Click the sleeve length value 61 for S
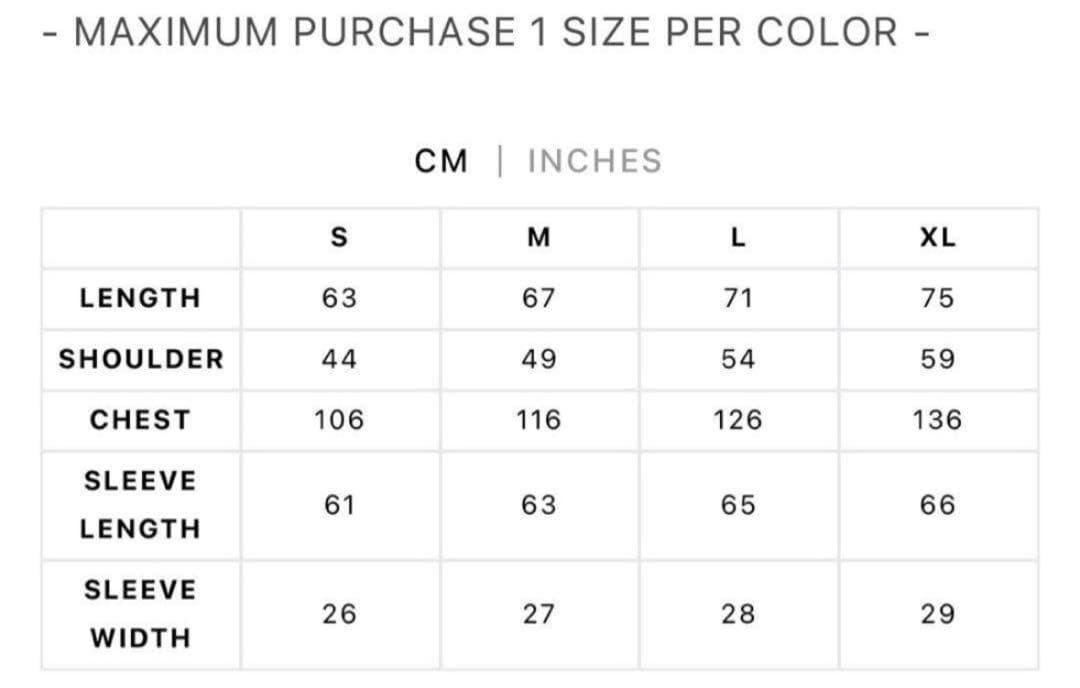 (339, 505)
